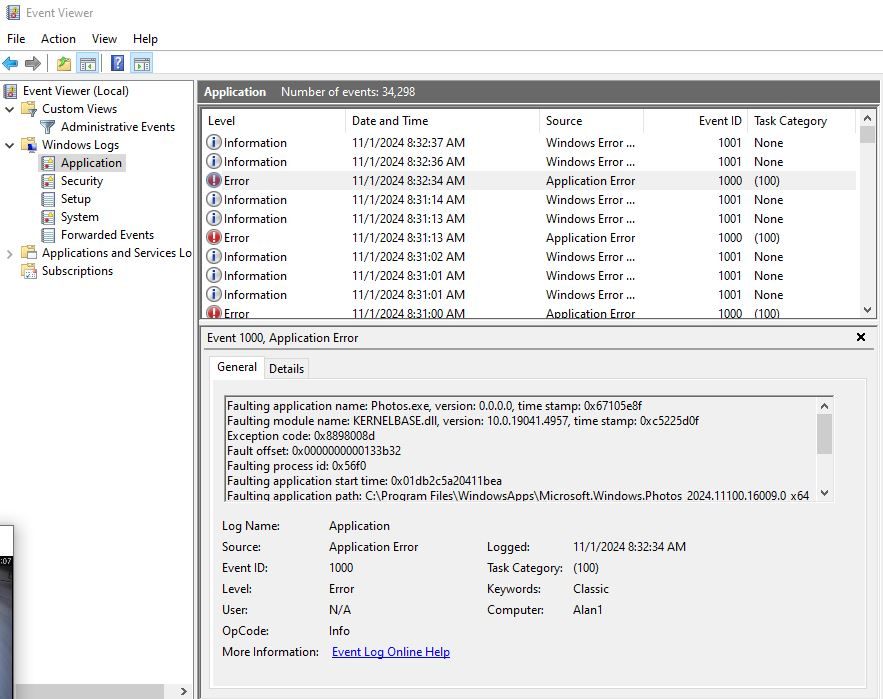Click the Up one level folder icon
Viewport: 883px width, 699px height.
tap(64, 63)
